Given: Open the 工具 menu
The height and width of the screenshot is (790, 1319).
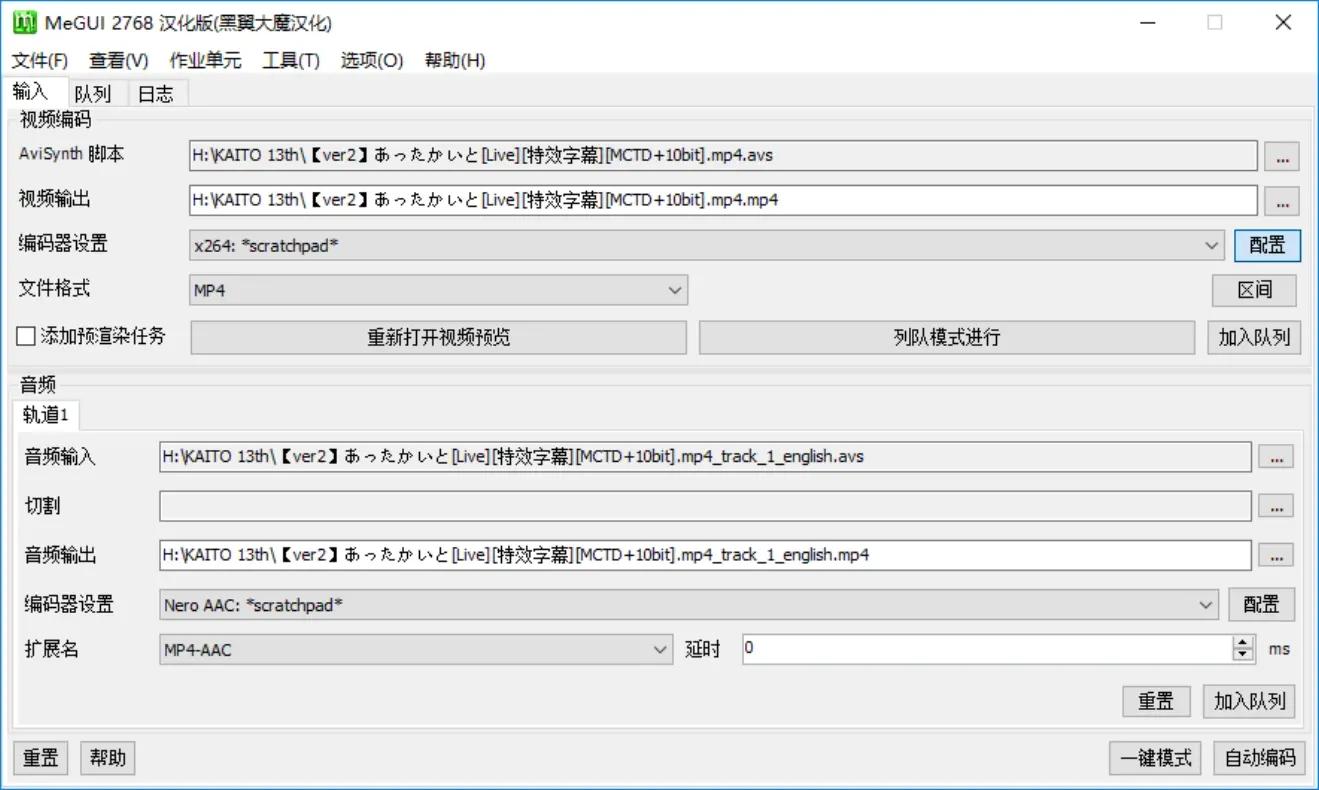Looking at the screenshot, I should [x=290, y=60].
